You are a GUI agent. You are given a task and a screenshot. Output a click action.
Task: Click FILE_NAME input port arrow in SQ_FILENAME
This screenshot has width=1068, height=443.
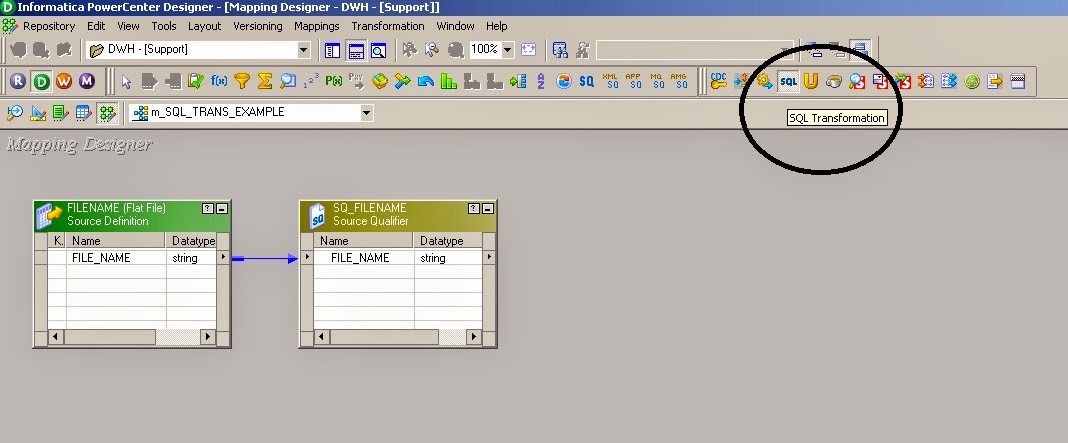pos(307,257)
